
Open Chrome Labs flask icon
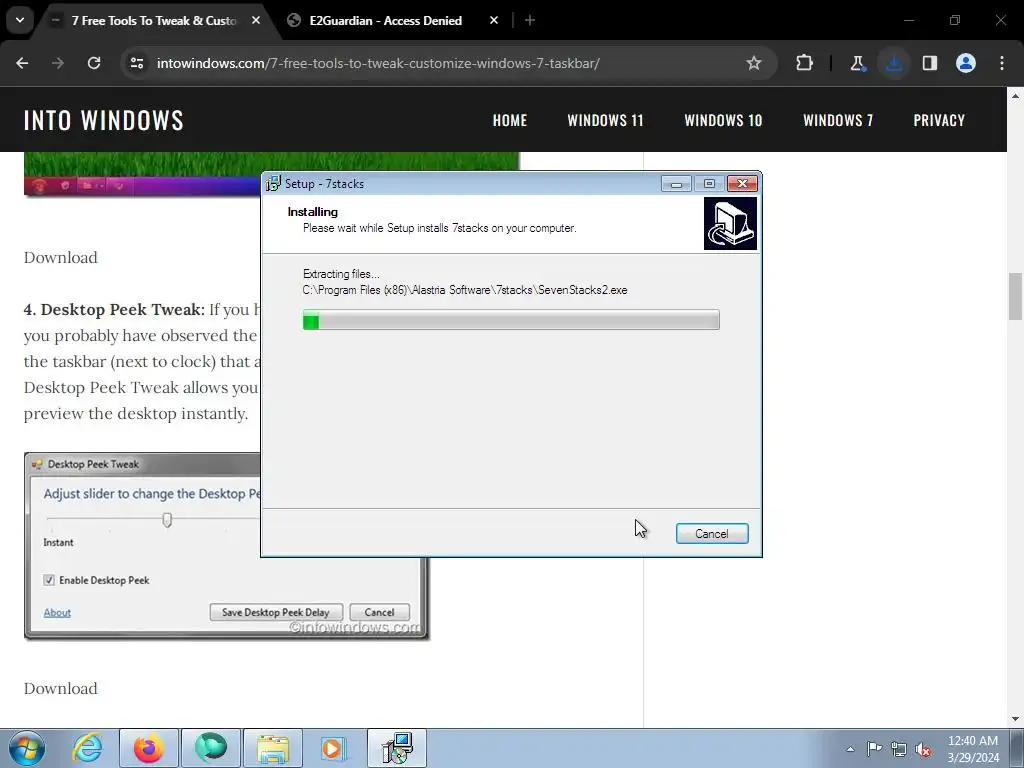857,63
